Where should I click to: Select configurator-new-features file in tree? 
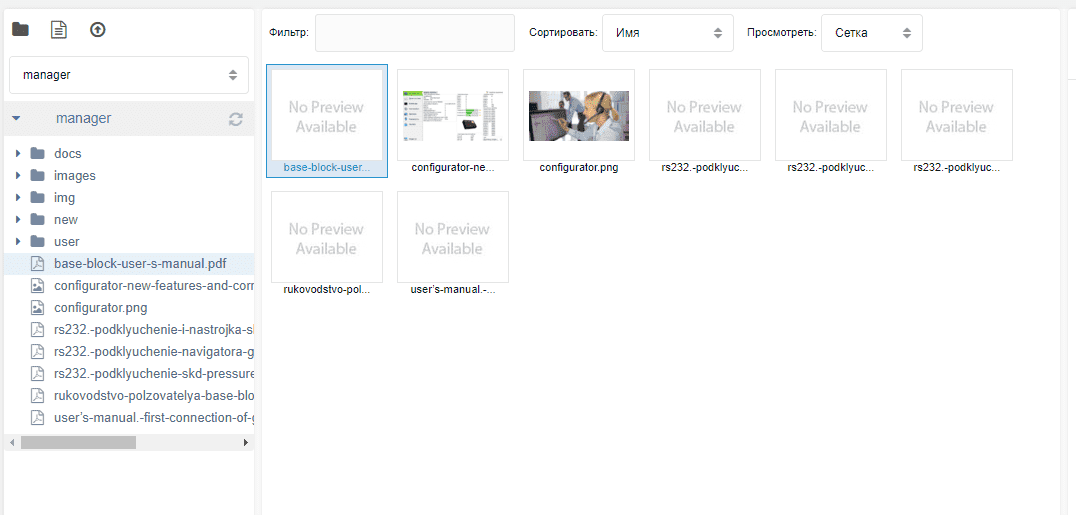(154, 286)
